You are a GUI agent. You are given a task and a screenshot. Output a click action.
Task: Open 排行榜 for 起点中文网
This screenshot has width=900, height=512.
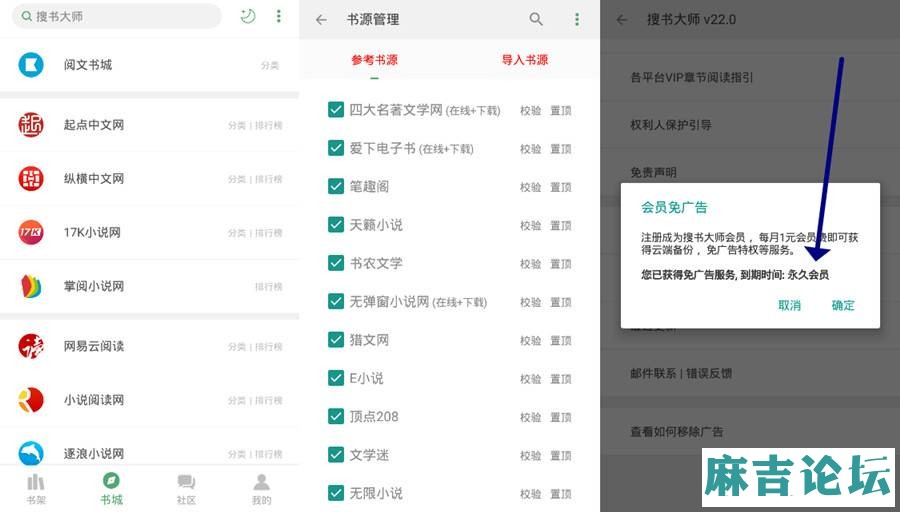pyautogui.click(x=269, y=125)
